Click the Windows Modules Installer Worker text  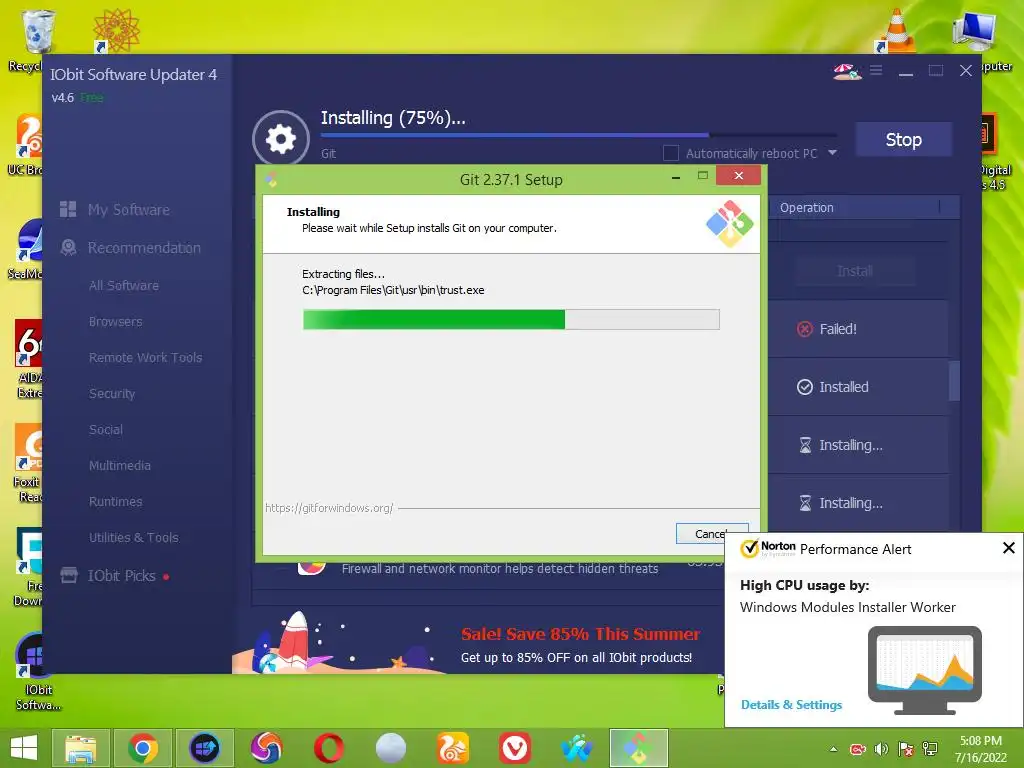pyautogui.click(x=847, y=607)
